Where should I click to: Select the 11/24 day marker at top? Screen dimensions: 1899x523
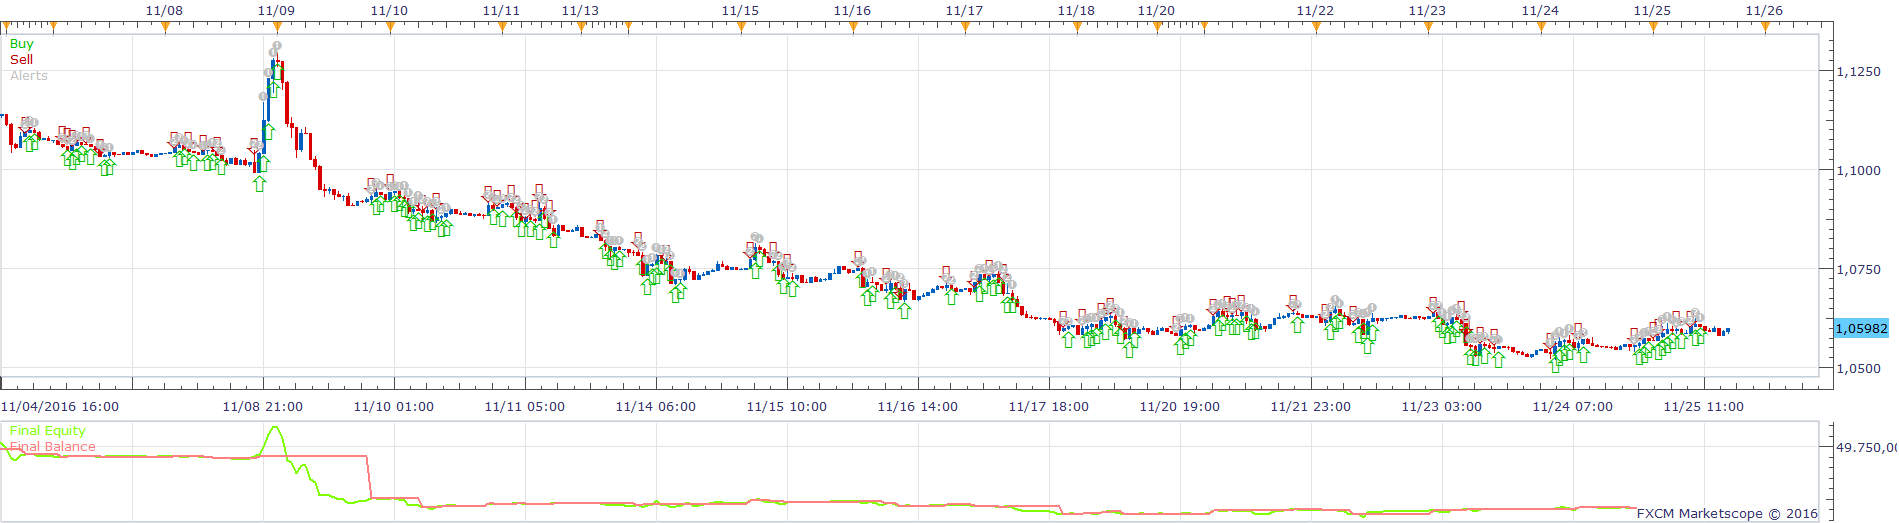click(x=1540, y=11)
